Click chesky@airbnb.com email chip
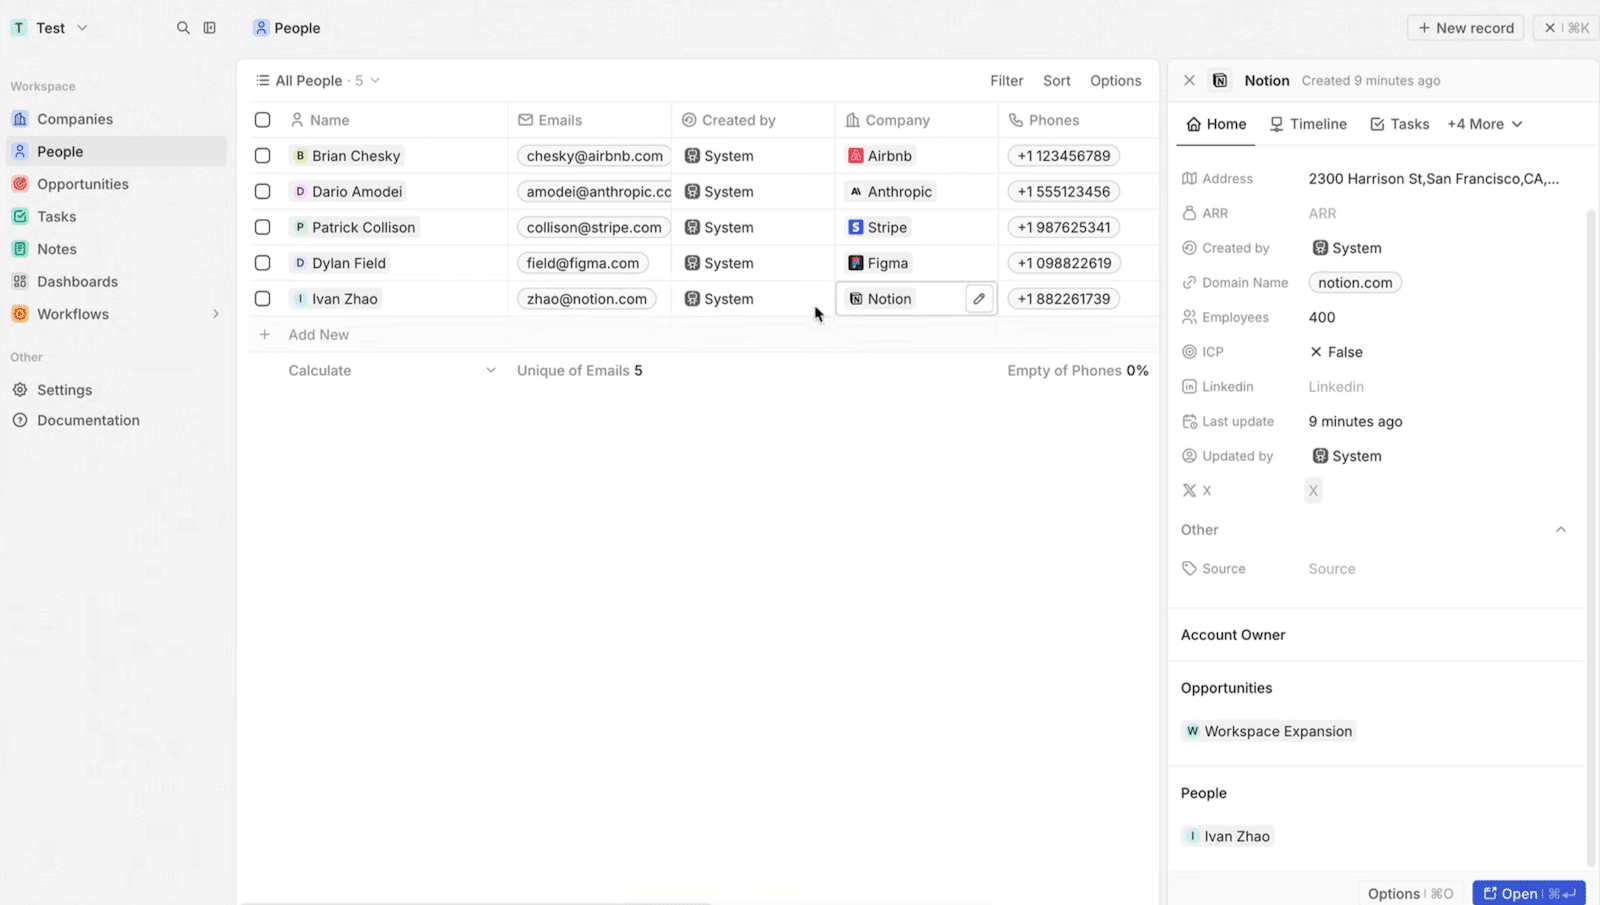The width and height of the screenshot is (1600, 905). point(594,156)
